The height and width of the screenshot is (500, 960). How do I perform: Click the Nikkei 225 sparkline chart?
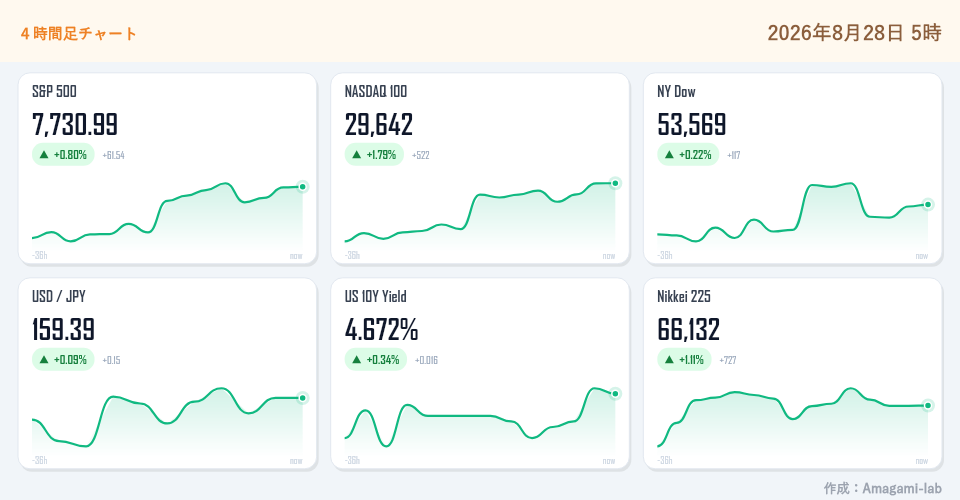pos(793,420)
